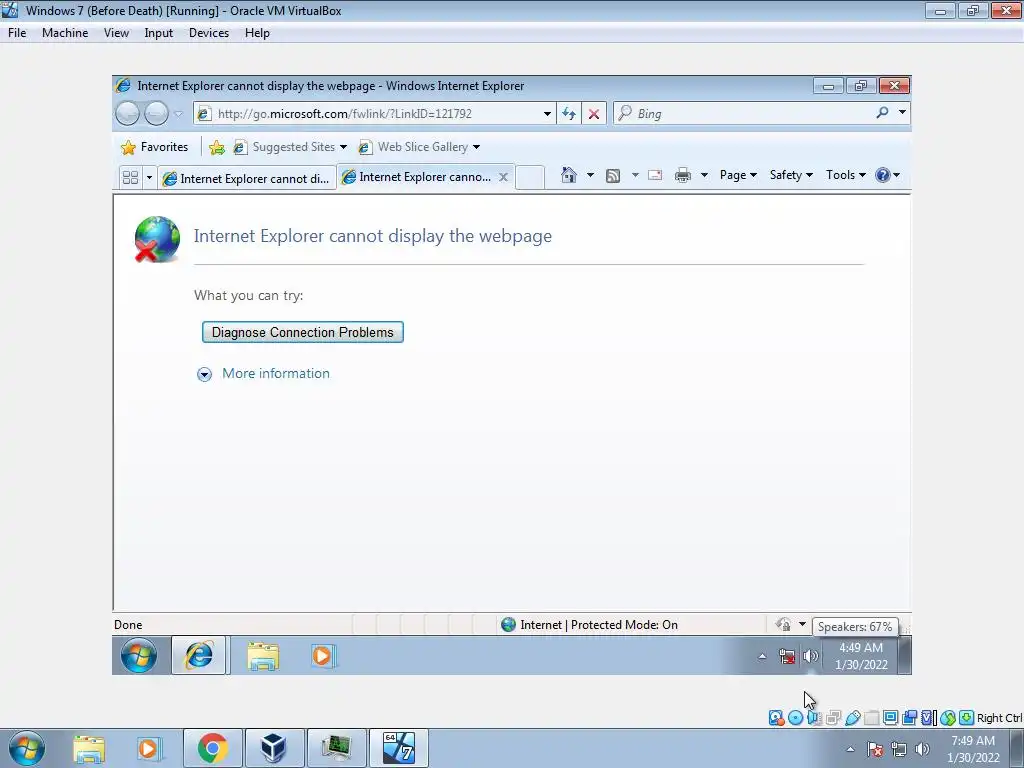The image size is (1024, 768).
Task: Open the Suggested Sites link
Action: pyautogui.click(x=290, y=147)
